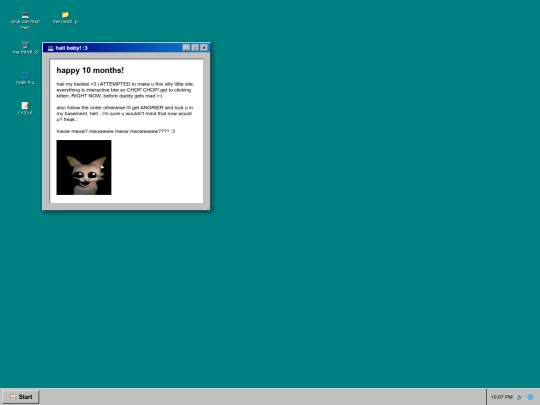Click the volume speaker icon in system tray

click(519, 397)
